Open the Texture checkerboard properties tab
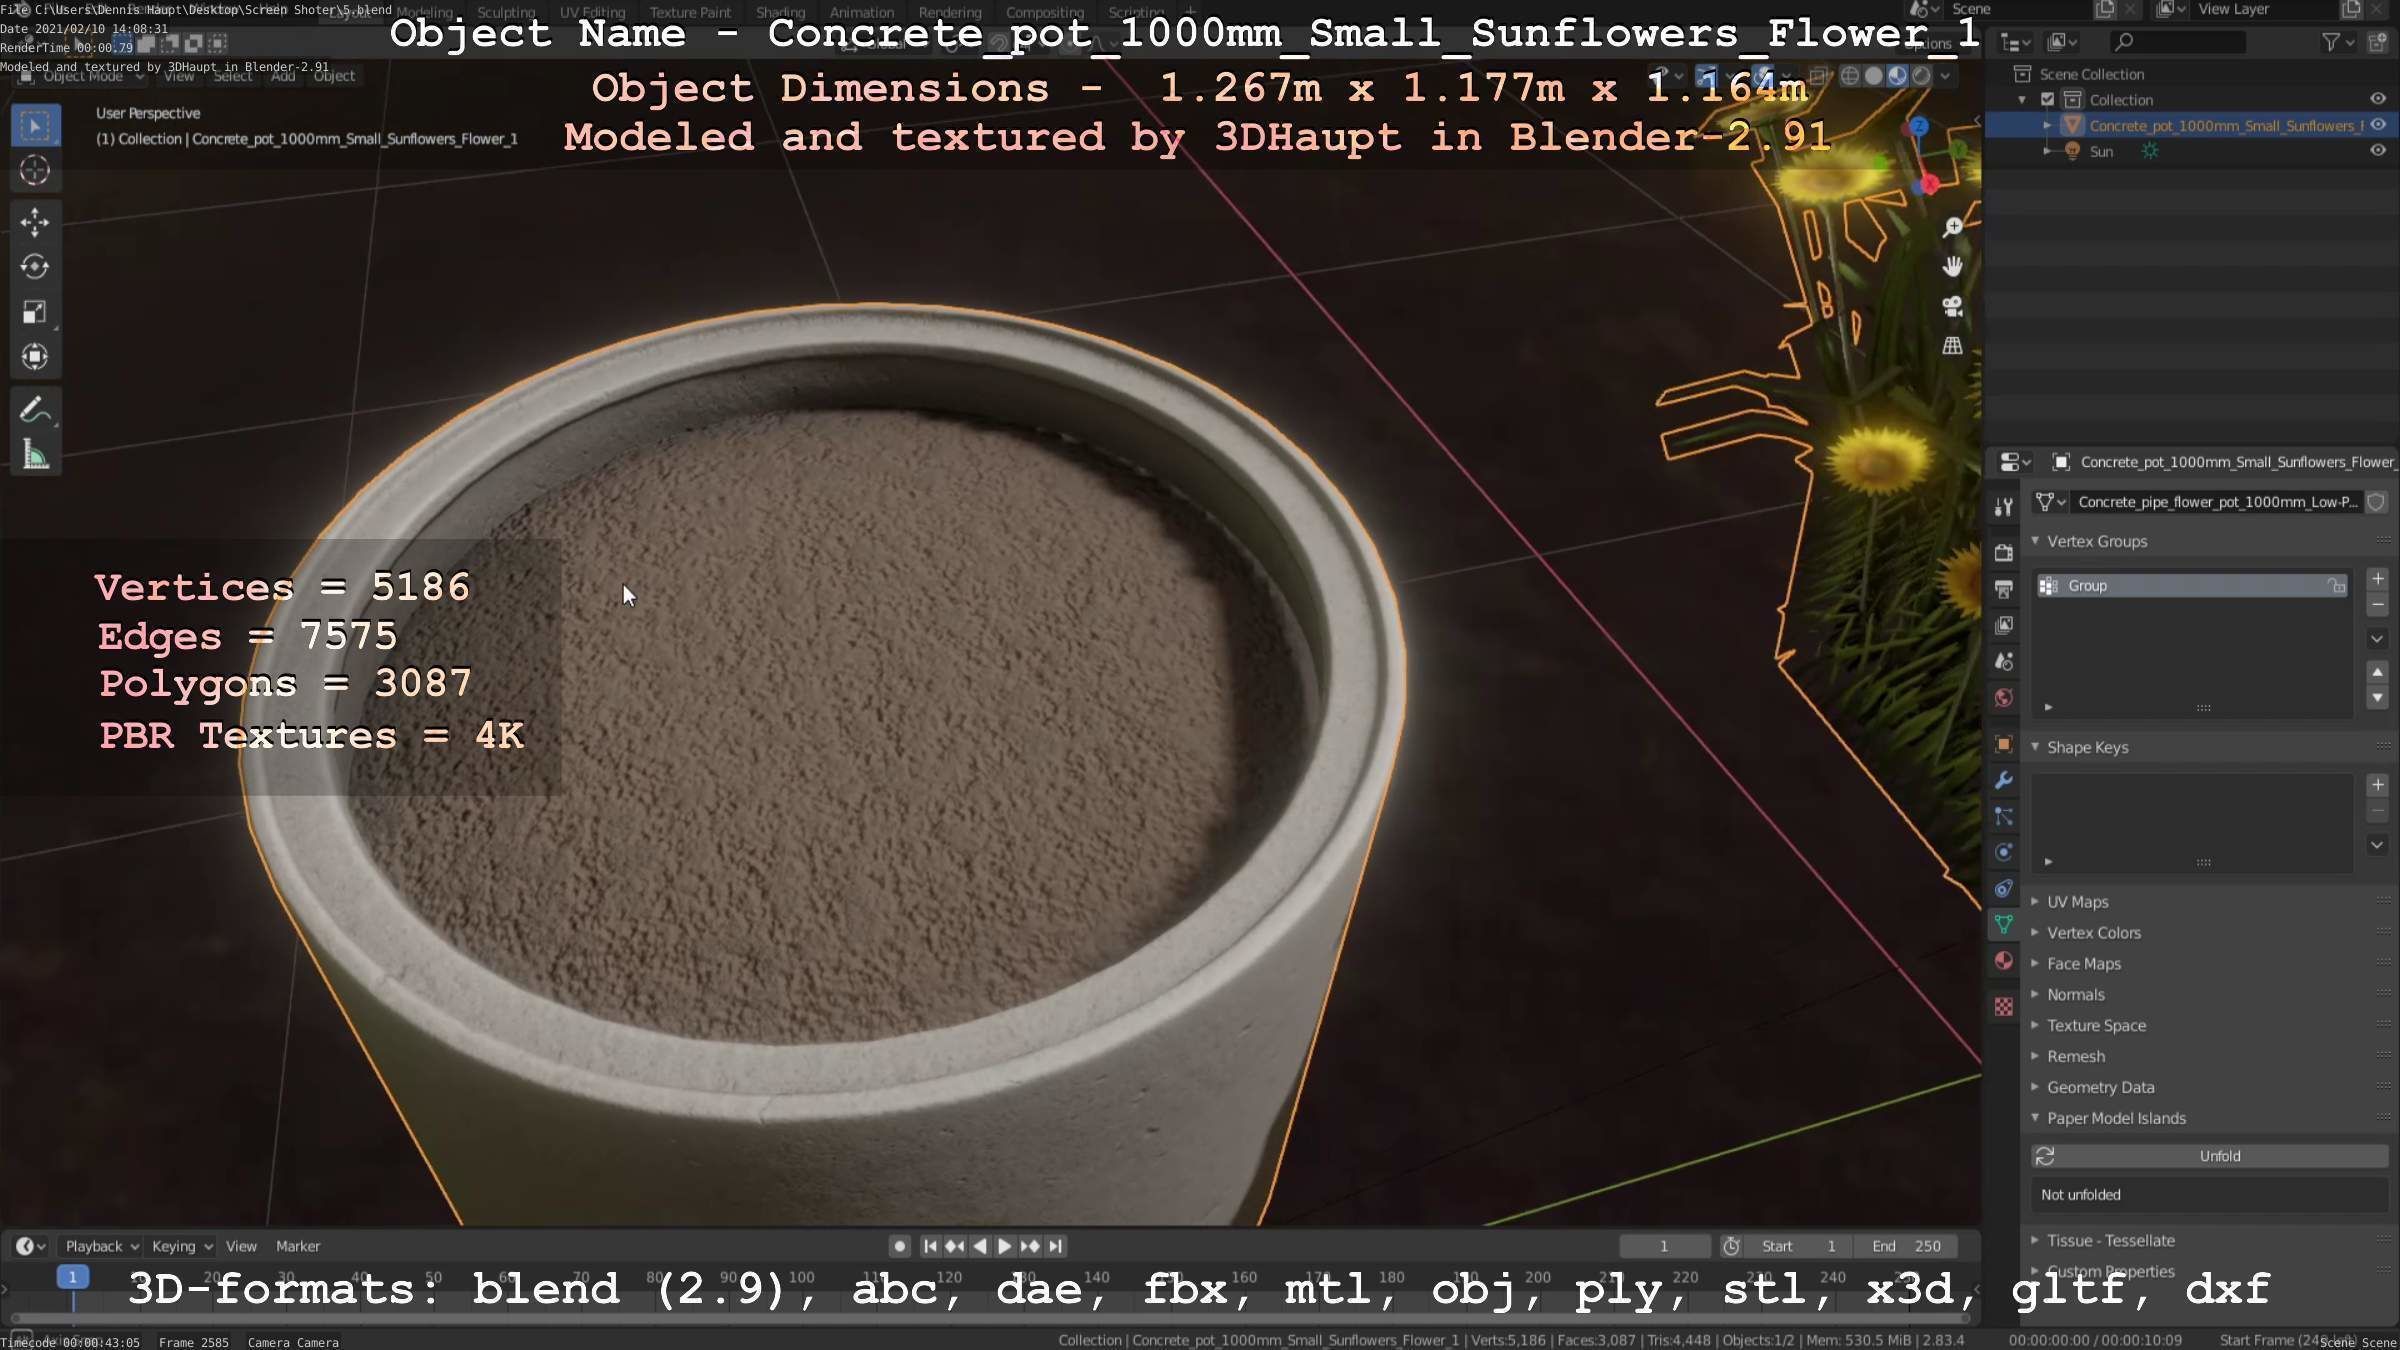Viewport: 2400px width, 1350px height. coord(2003,1007)
